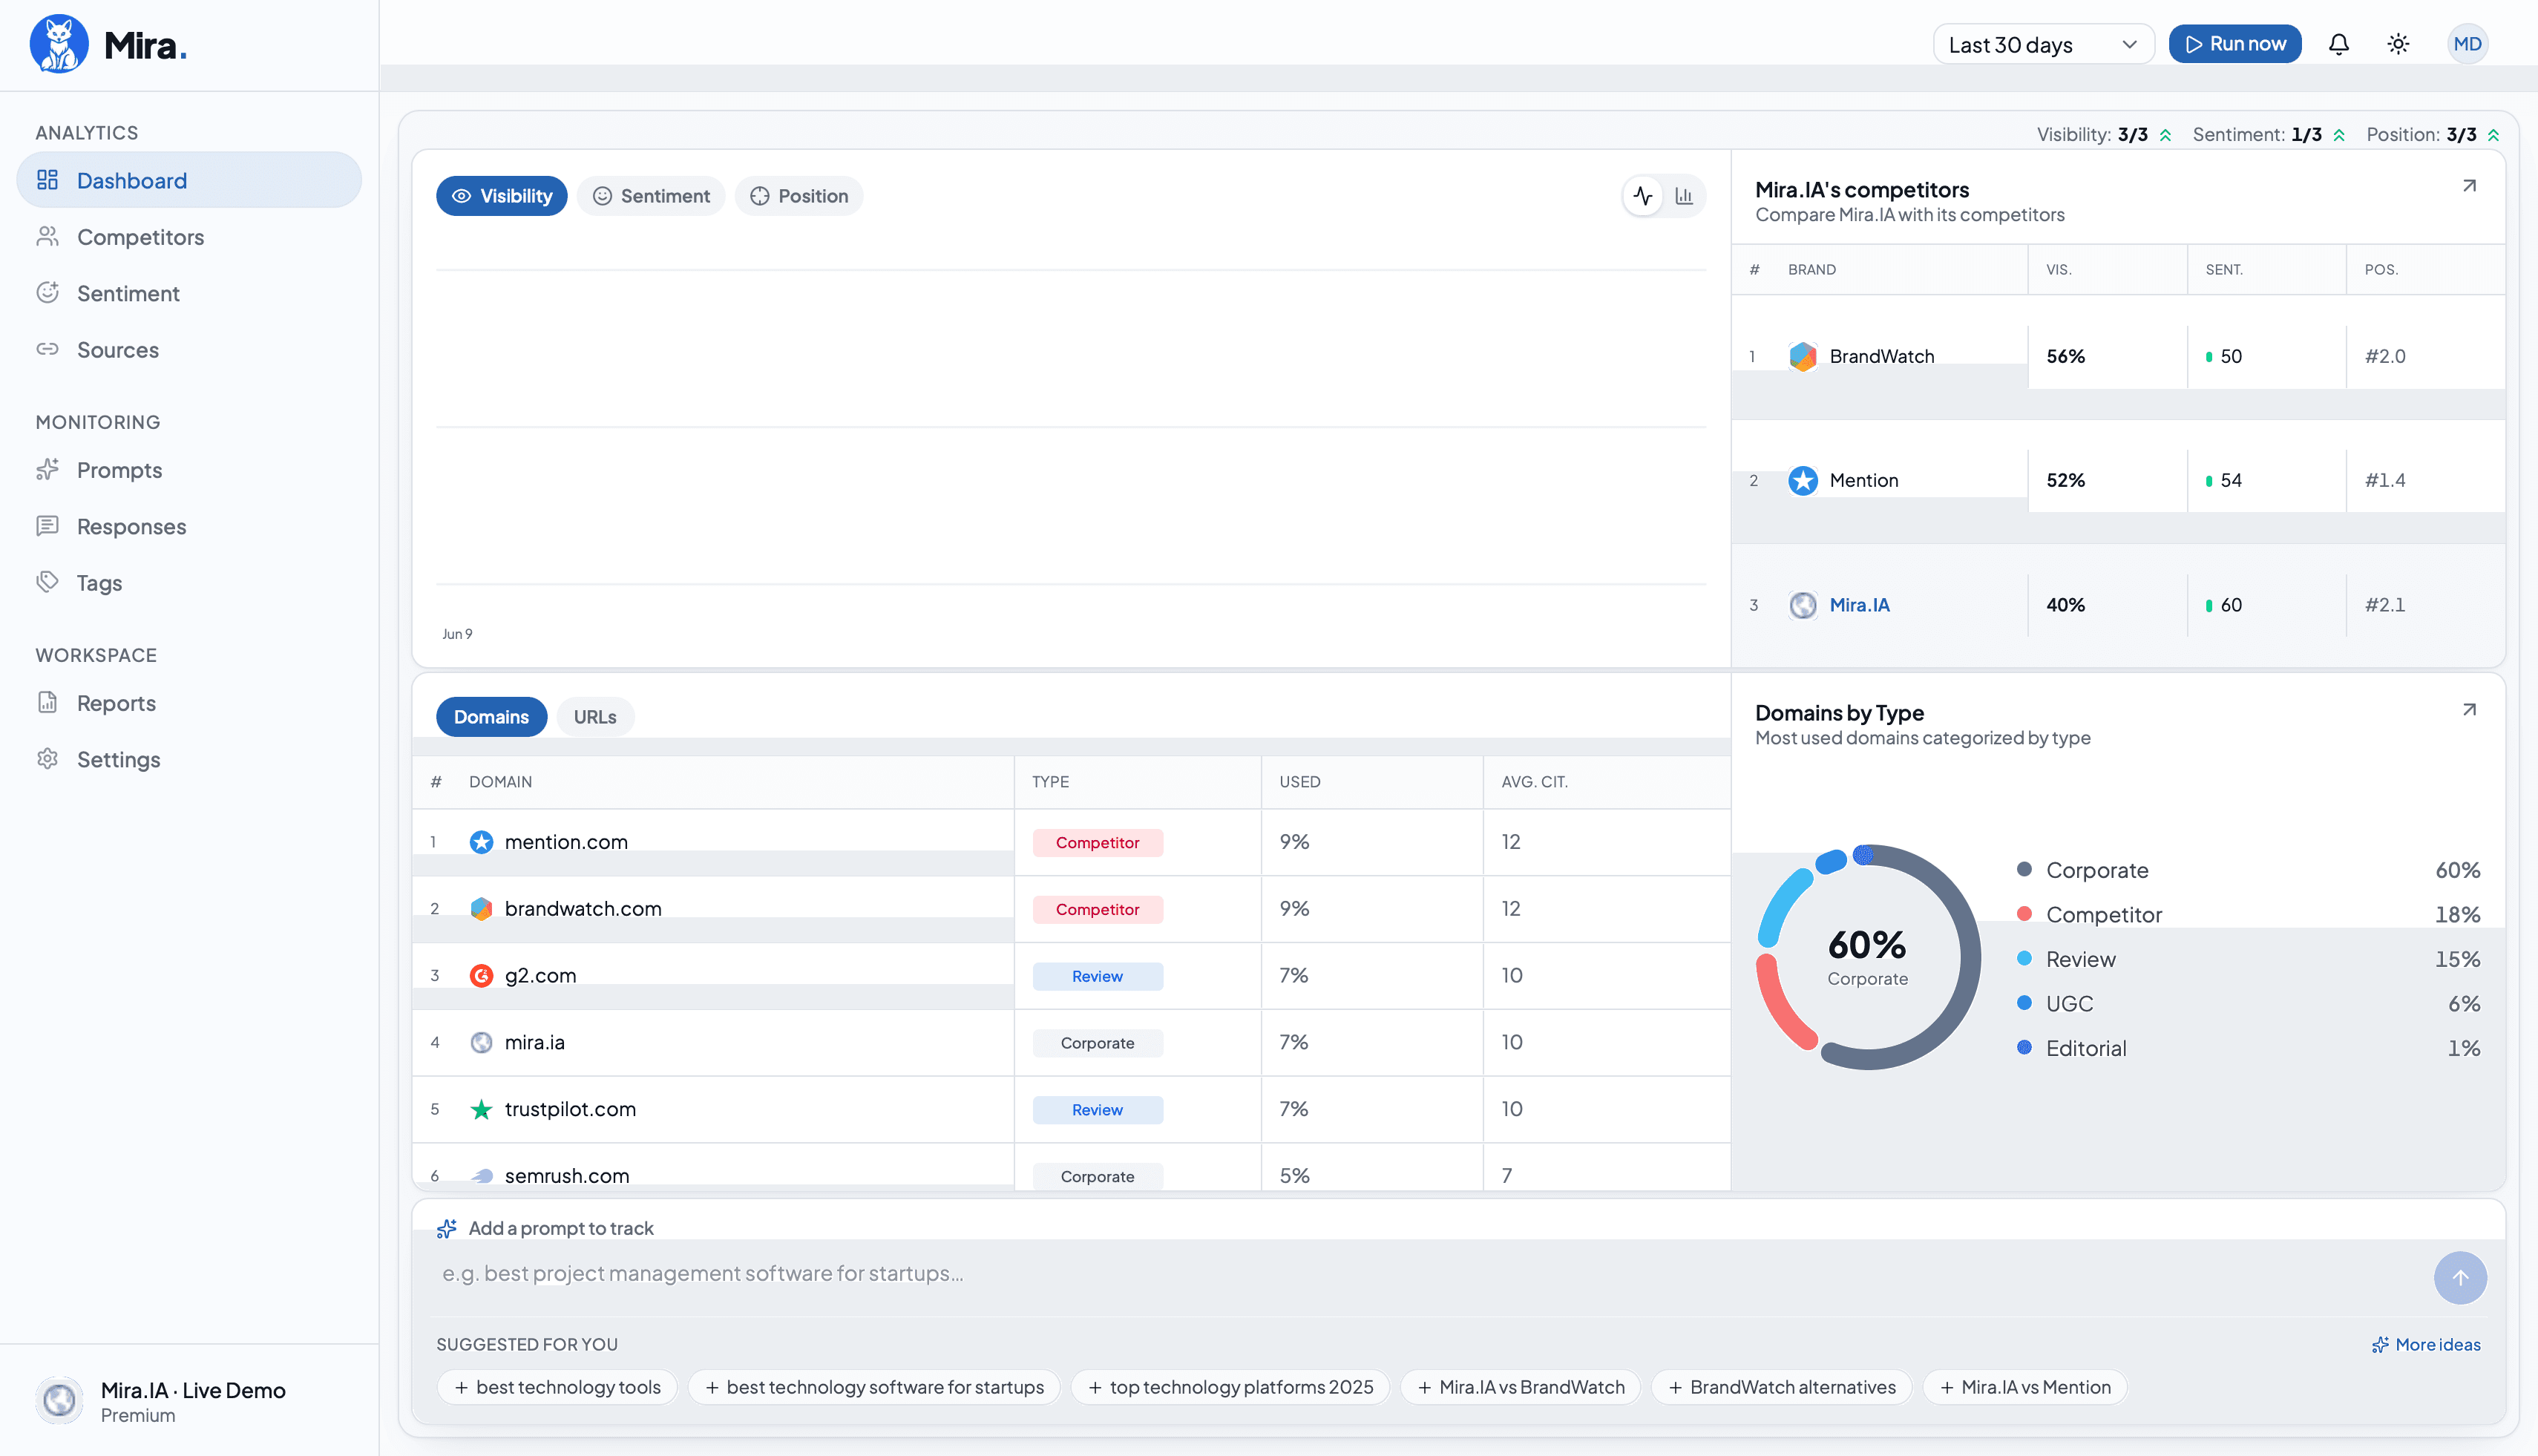Open Competitors page
This screenshot has width=2538, height=1456.
tap(189, 237)
